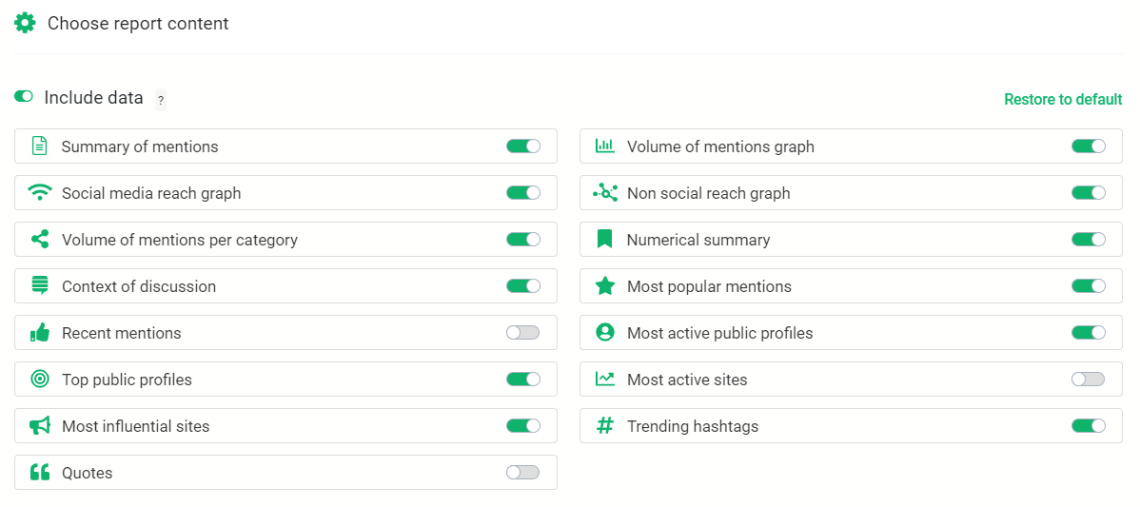
Task: Click Restore to default link
Action: point(1063,99)
